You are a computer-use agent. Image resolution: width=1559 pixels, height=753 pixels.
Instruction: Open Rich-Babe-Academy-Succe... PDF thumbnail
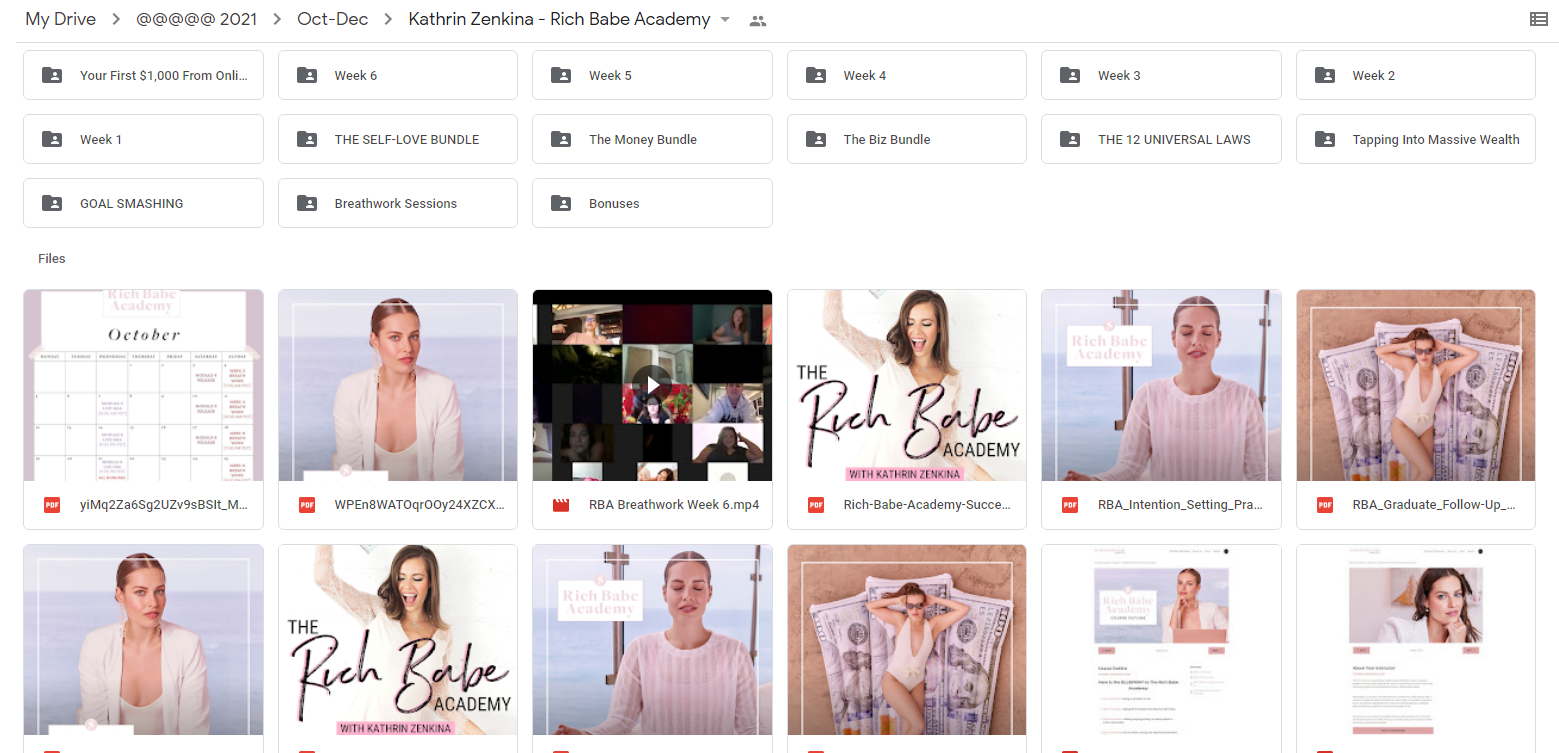pos(907,385)
